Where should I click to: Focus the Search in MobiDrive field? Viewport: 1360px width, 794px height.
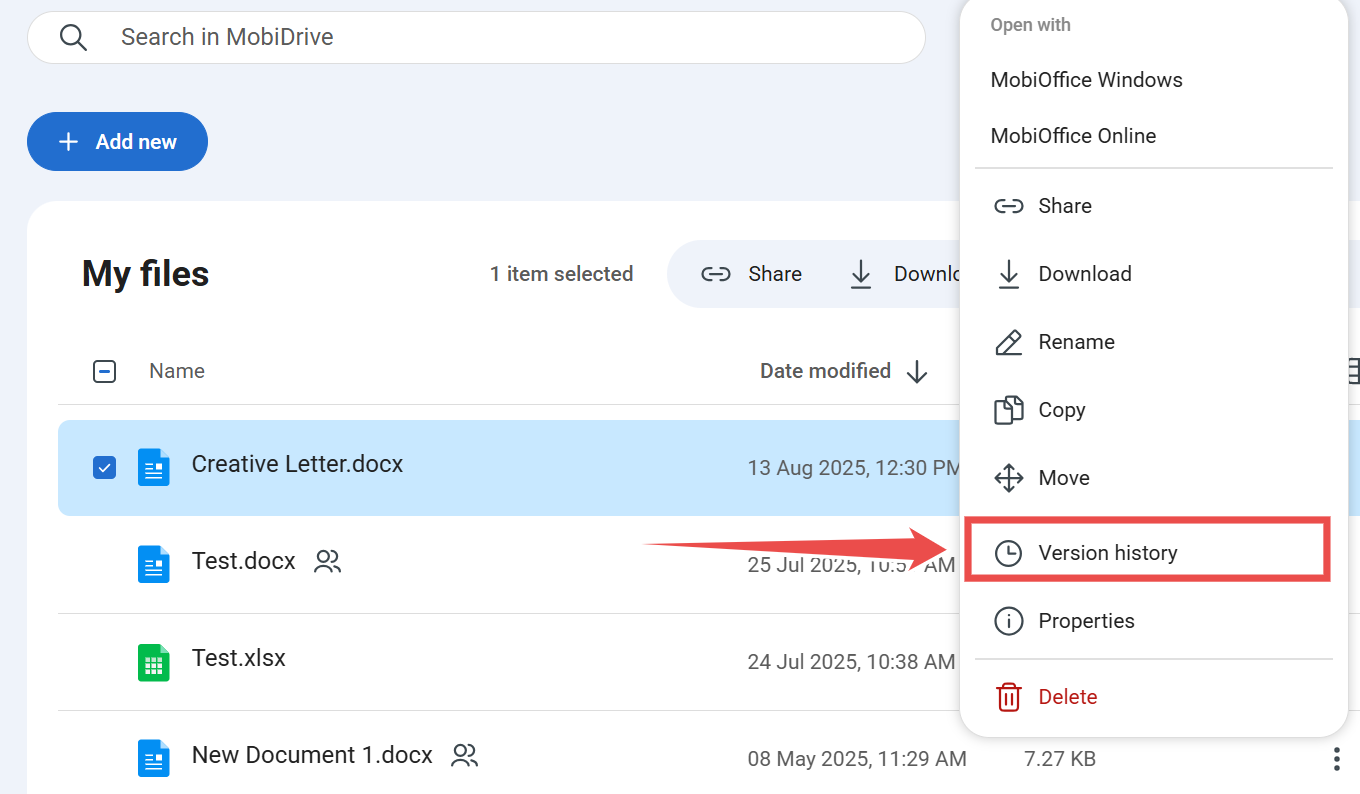[x=476, y=37]
